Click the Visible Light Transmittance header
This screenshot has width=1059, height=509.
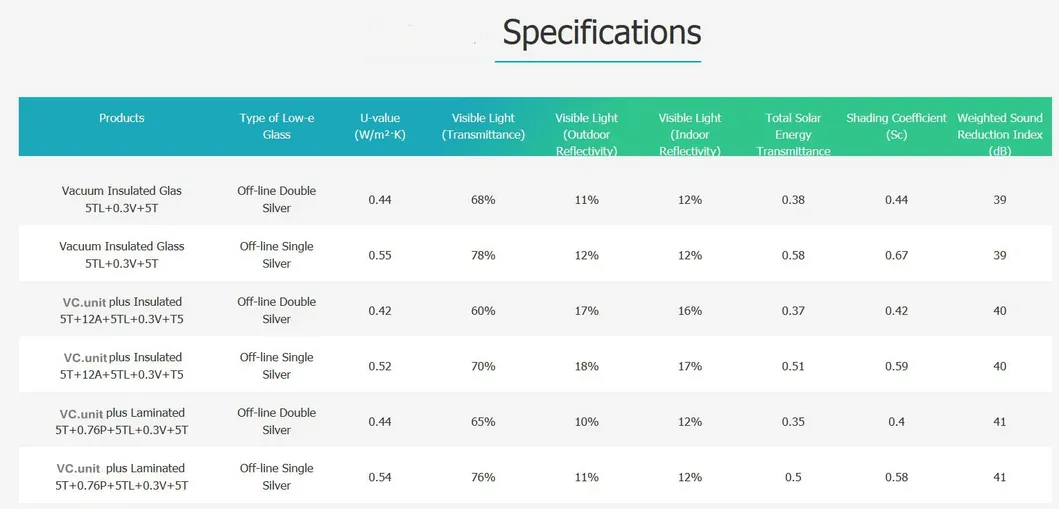pos(483,126)
